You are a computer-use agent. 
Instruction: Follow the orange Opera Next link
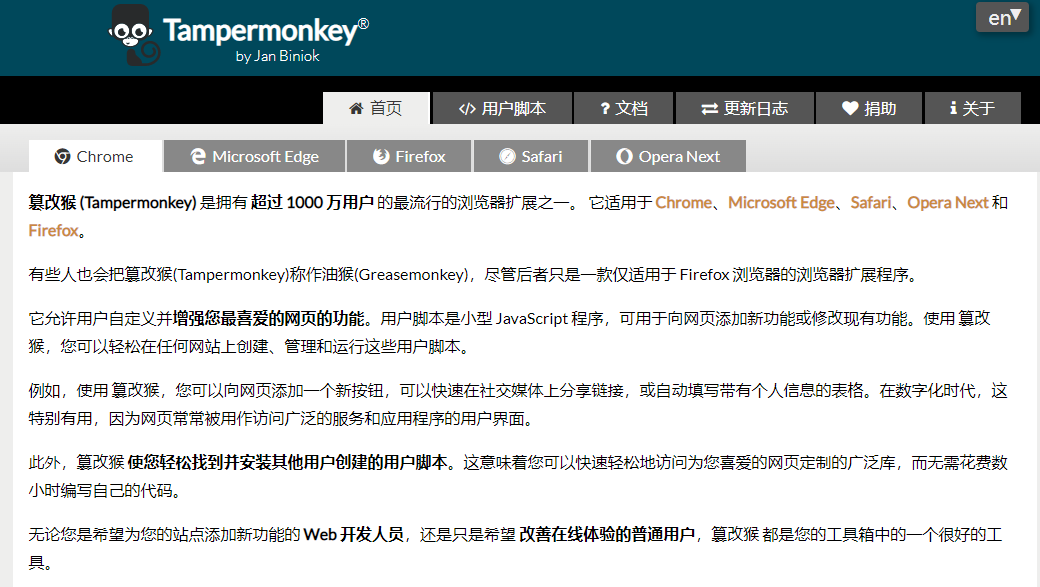948,202
